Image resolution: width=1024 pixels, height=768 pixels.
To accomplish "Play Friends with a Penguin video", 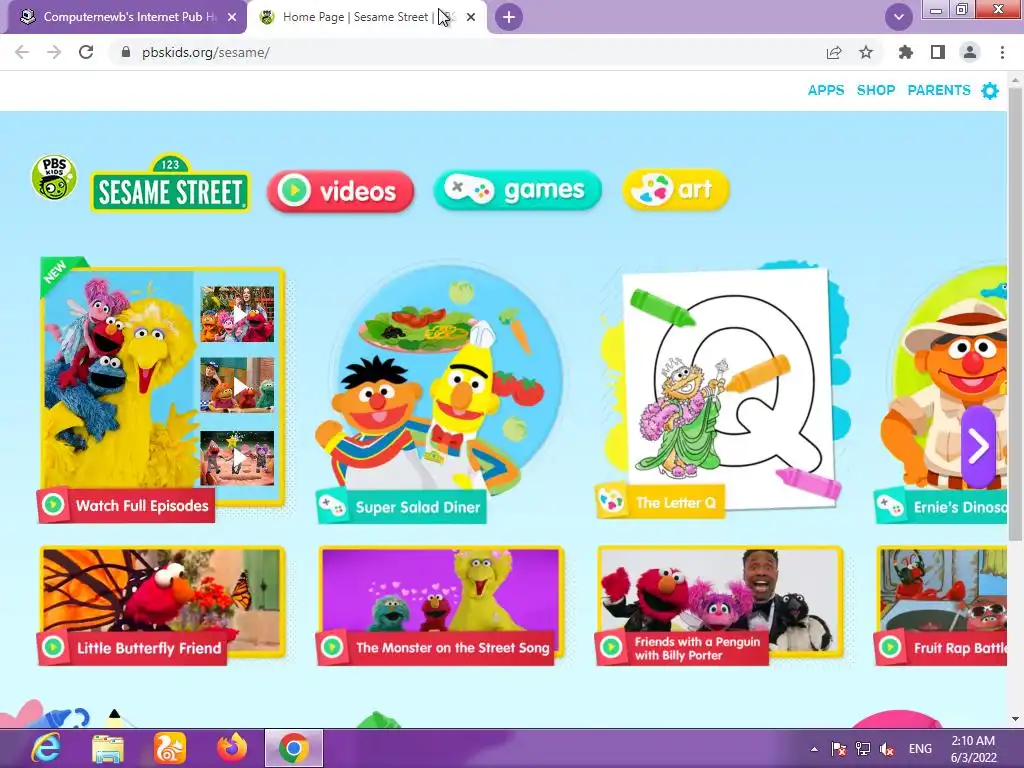I will click(x=720, y=605).
